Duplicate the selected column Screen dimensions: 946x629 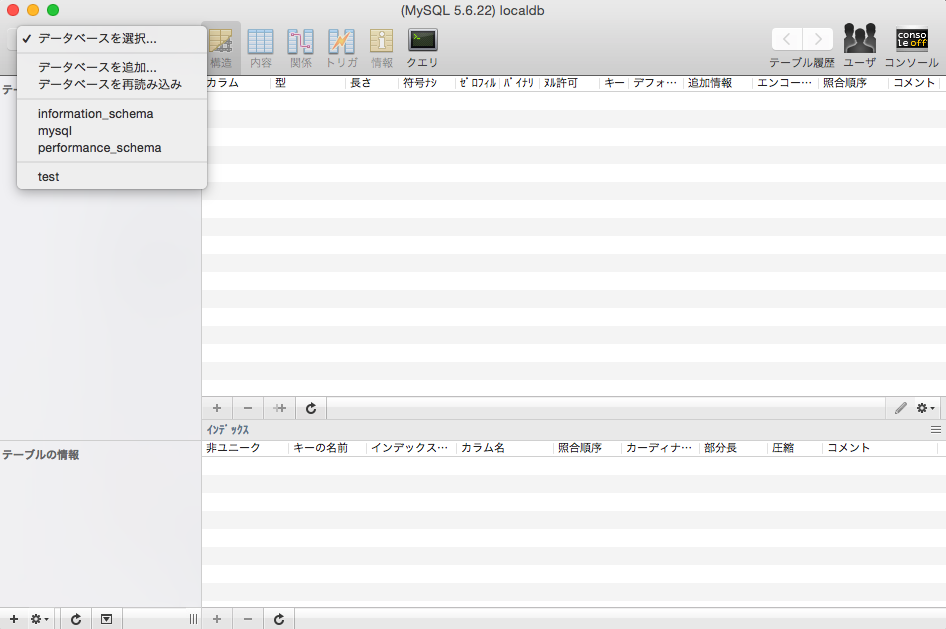(x=279, y=408)
